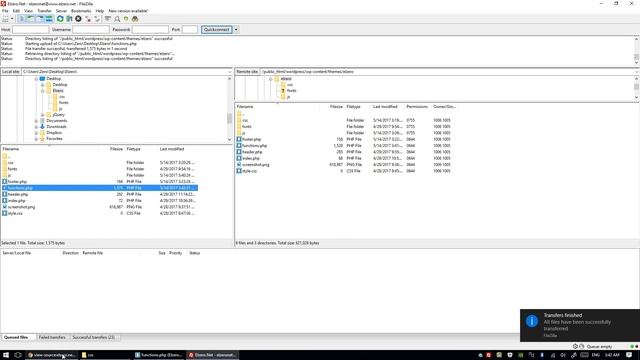Screen dimensions: 640x360
Task: Open the Help menu
Action: (100, 11)
